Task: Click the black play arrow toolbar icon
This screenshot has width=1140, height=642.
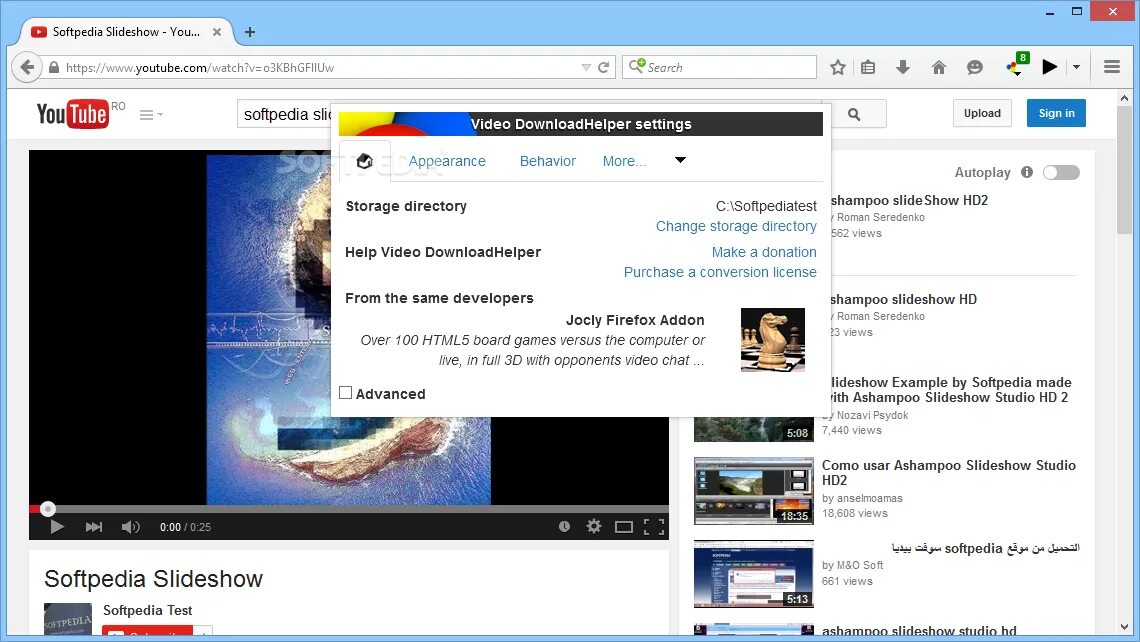Action: point(1049,67)
